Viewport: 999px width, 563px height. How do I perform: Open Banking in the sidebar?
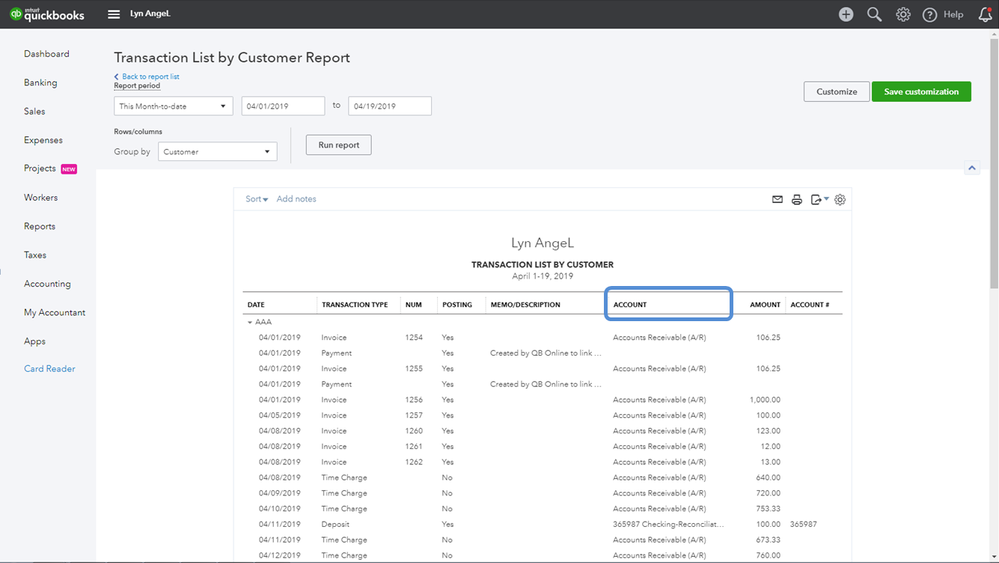(40, 83)
